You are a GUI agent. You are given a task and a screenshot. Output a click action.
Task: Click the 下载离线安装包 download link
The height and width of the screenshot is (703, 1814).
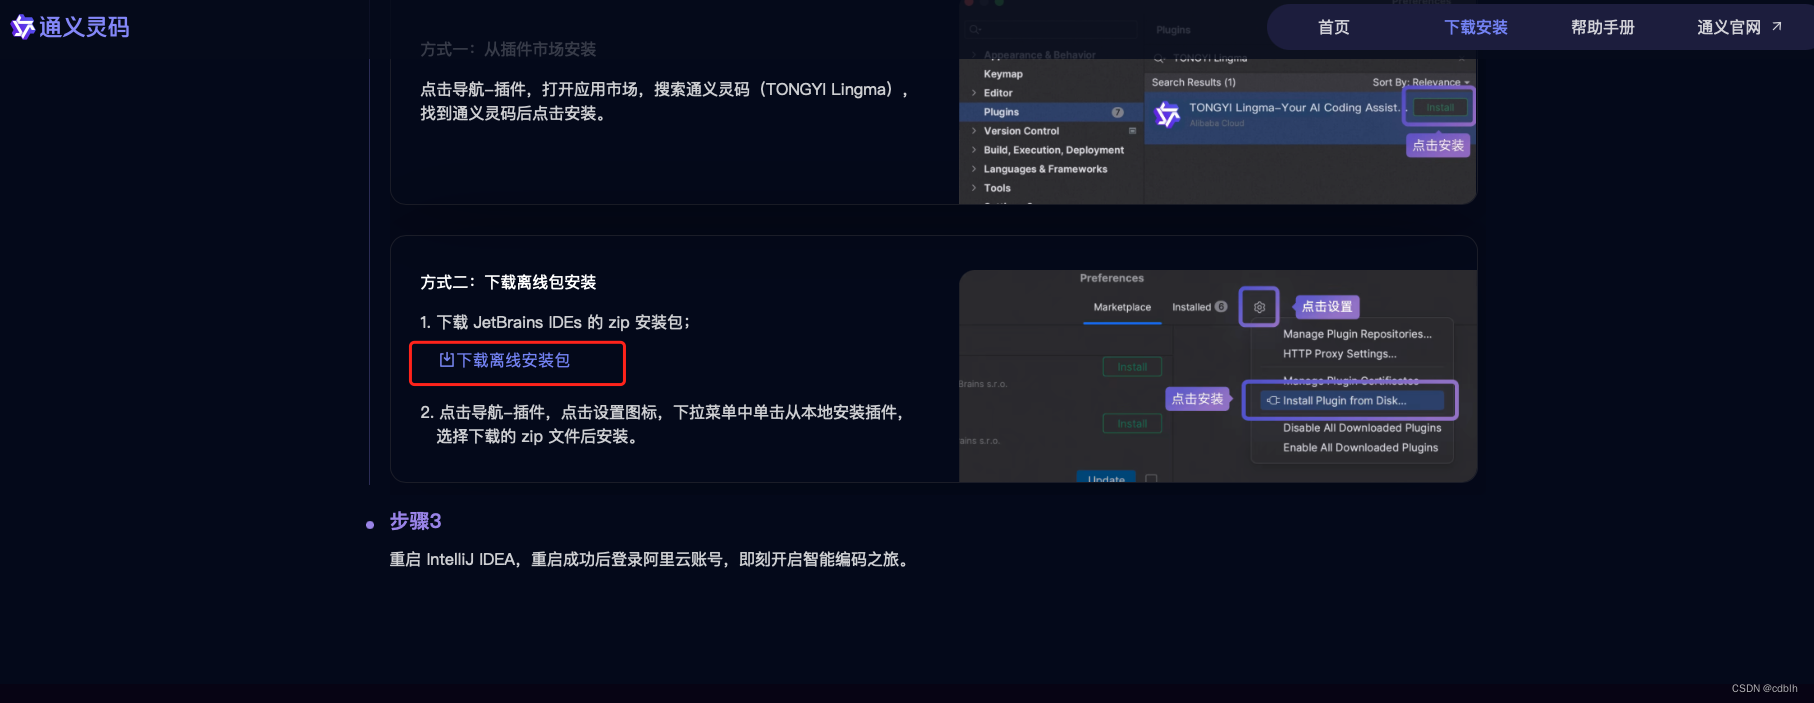pyautogui.click(x=505, y=360)
